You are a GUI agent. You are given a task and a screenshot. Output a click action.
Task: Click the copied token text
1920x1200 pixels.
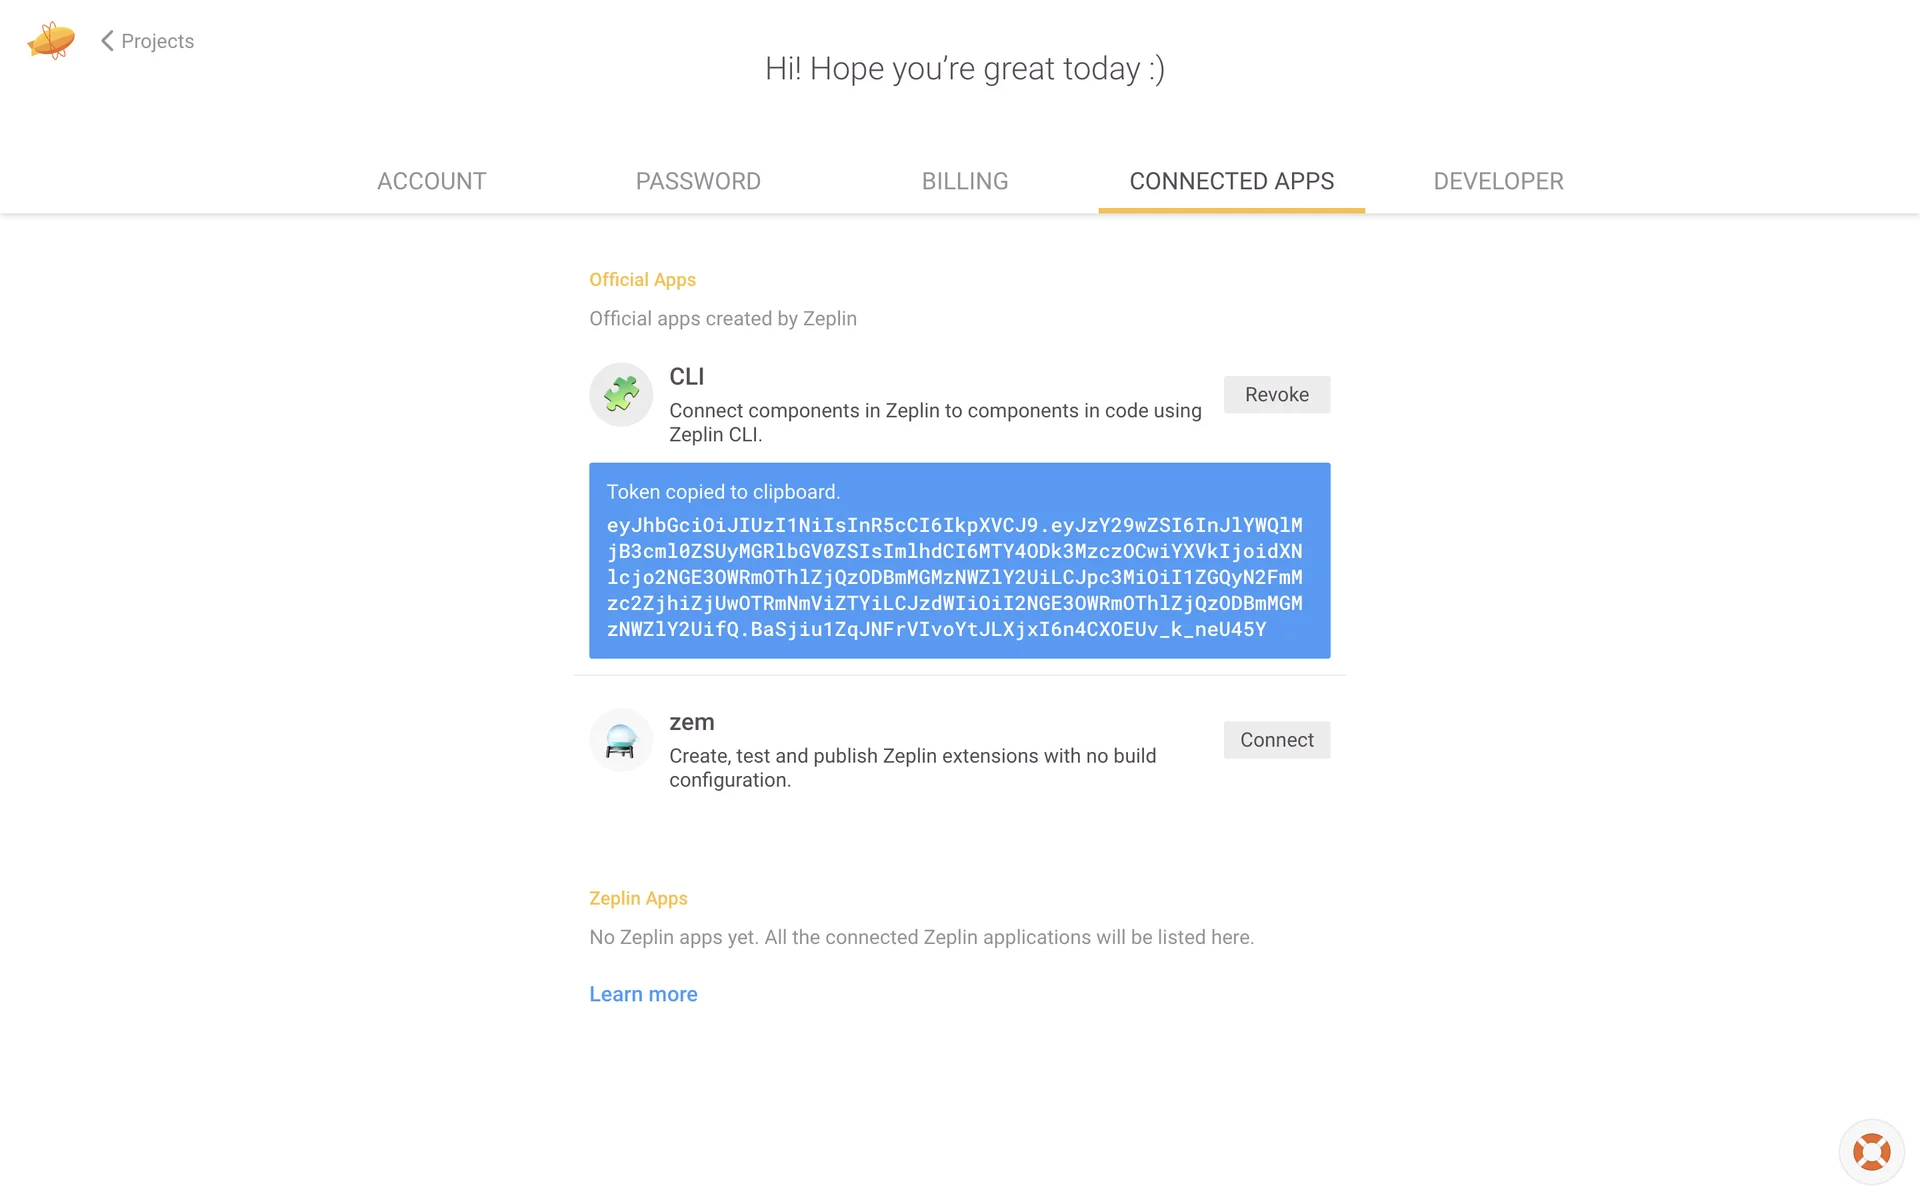954,577
